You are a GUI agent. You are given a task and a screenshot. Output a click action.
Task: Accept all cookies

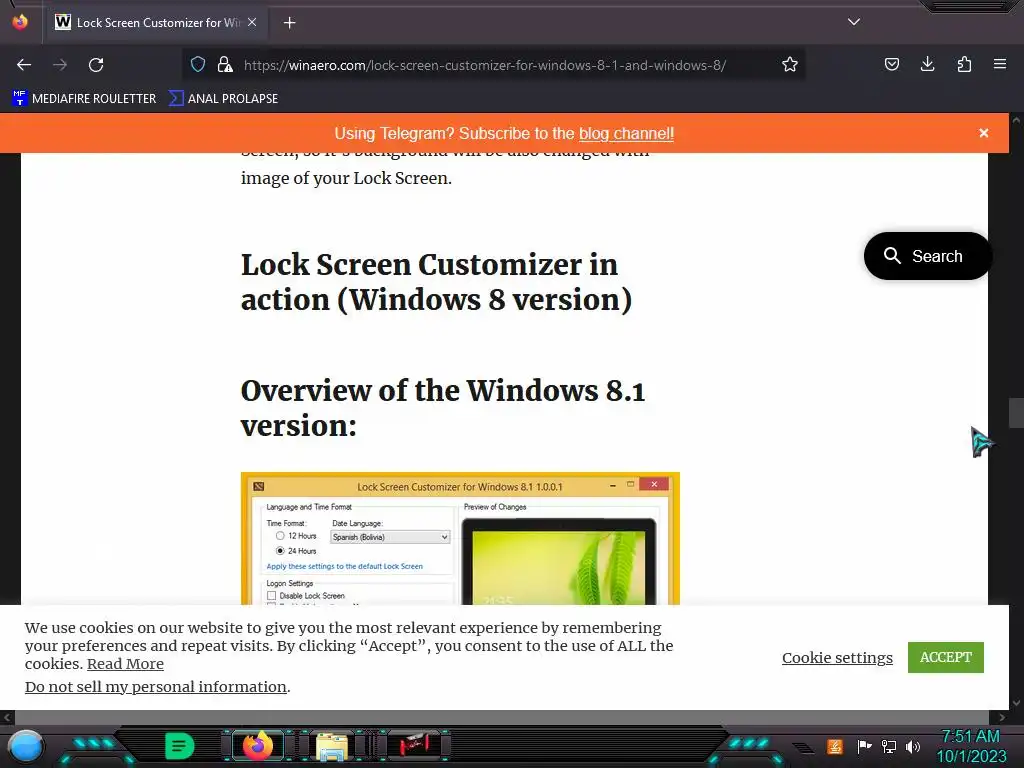[x=946, y=657]
